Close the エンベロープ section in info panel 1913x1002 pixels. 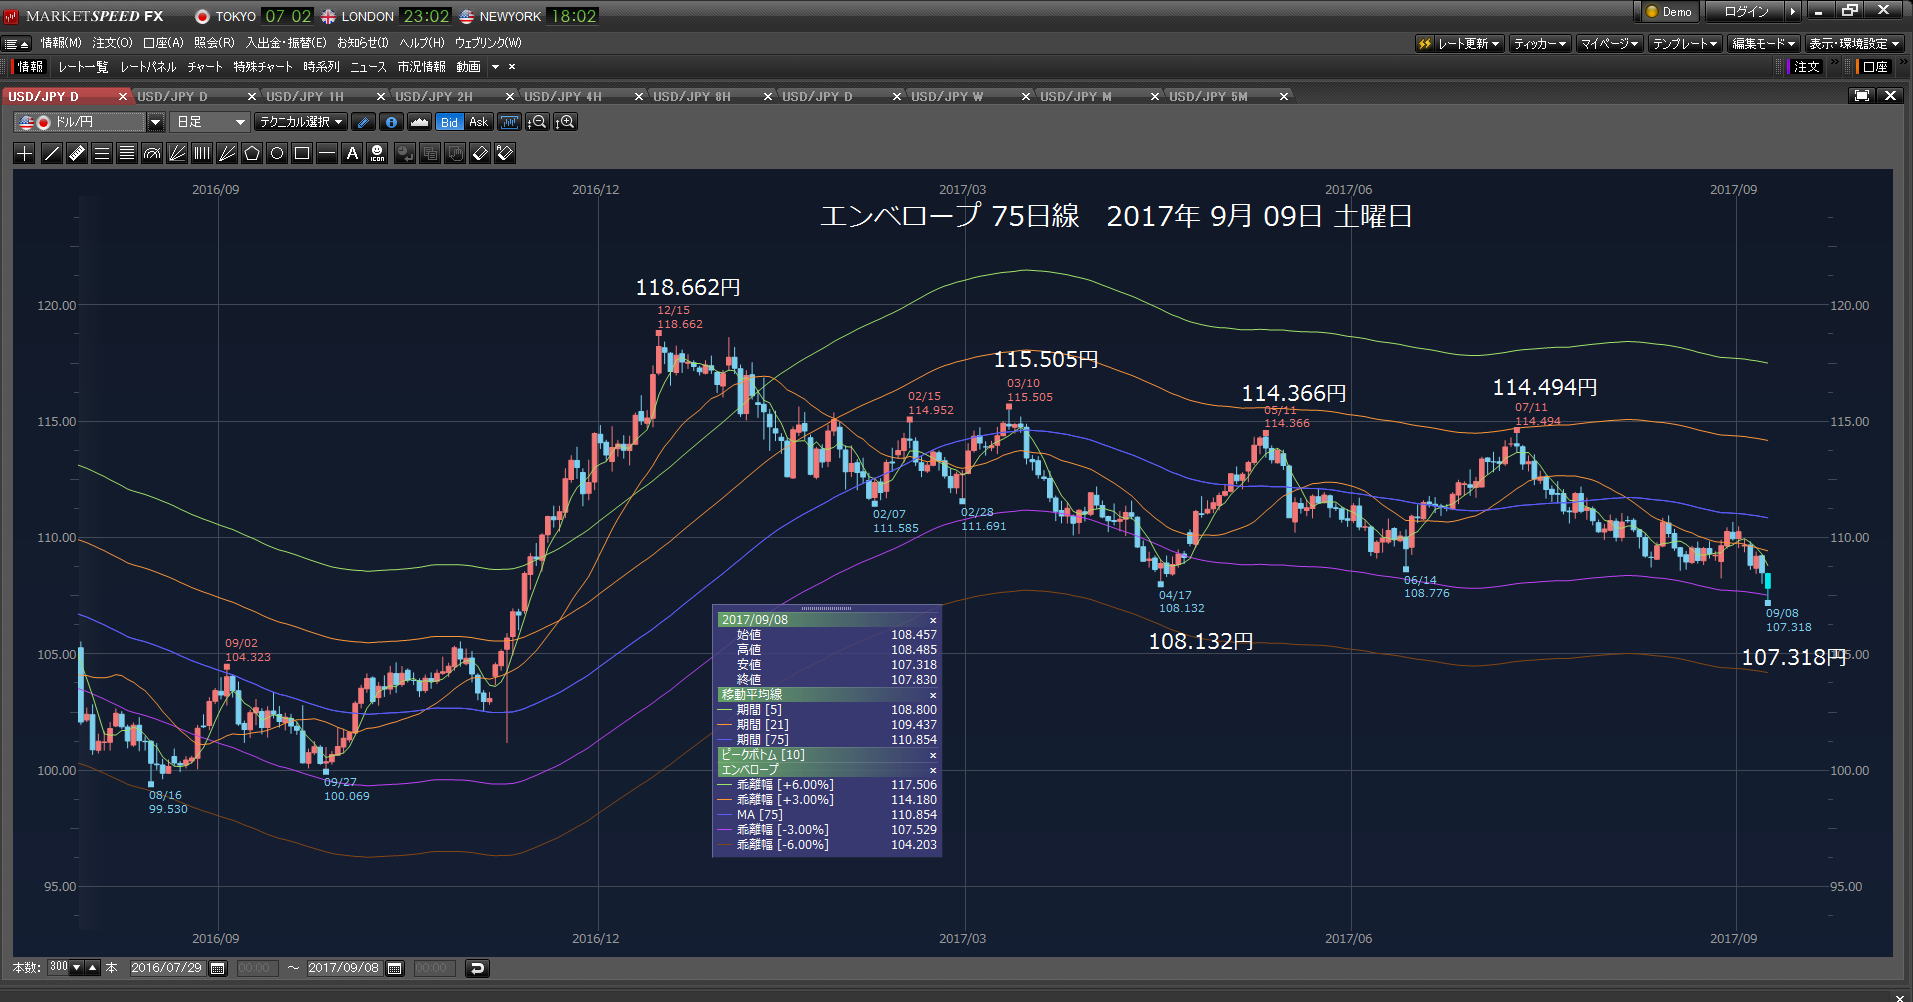pos(933,770)
